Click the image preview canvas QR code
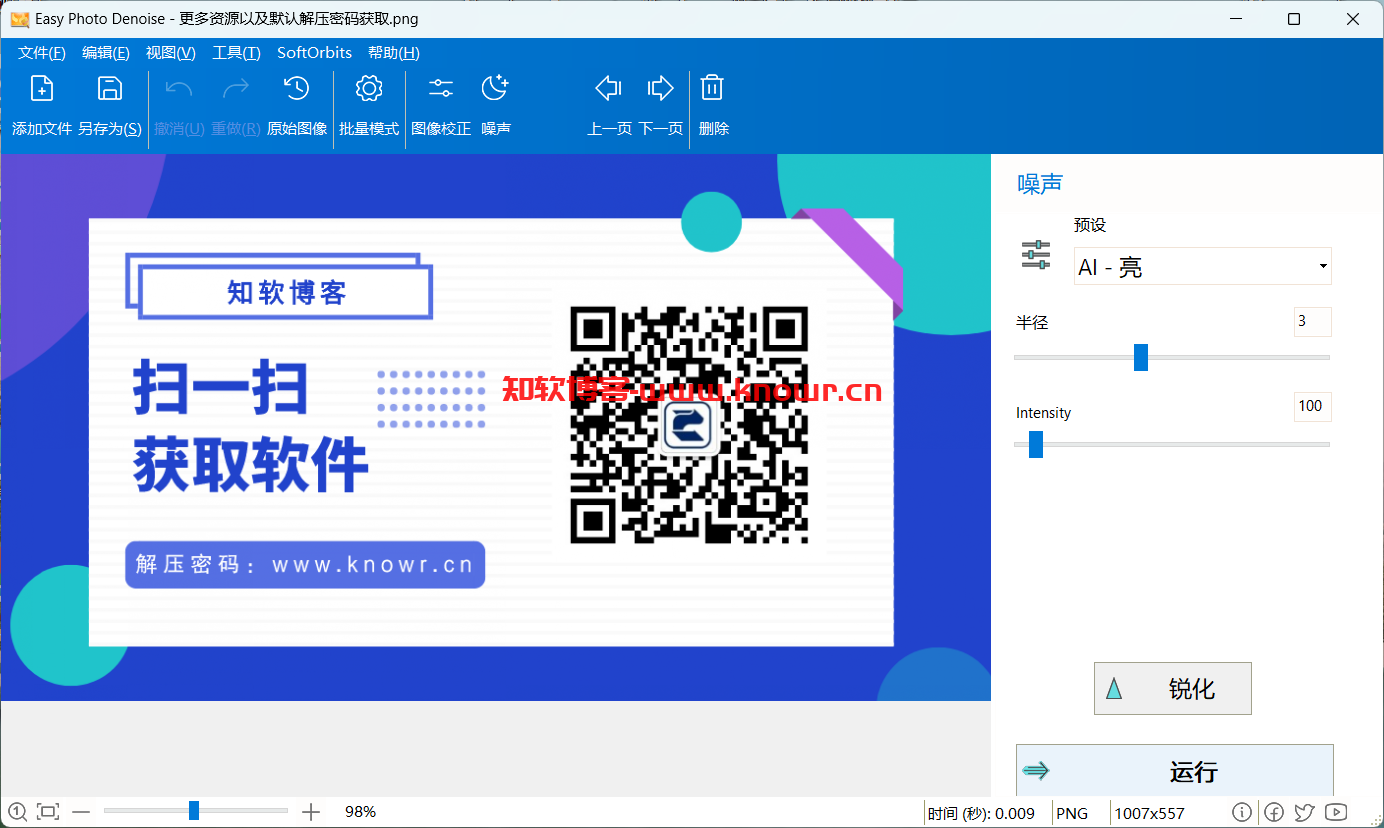The width and height of the screenshot is (1384, 828). (689, 425)
